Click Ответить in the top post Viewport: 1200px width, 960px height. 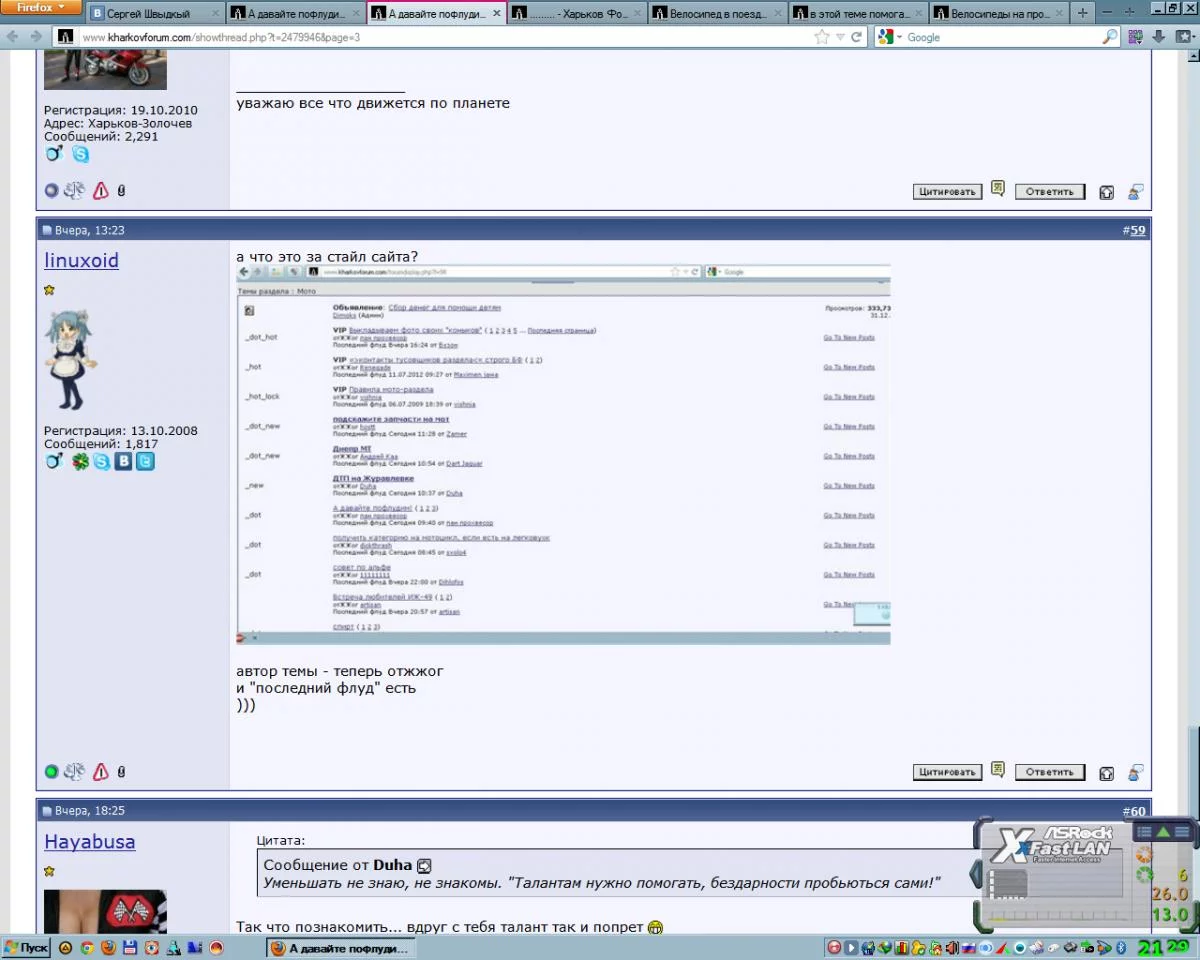1050,192
